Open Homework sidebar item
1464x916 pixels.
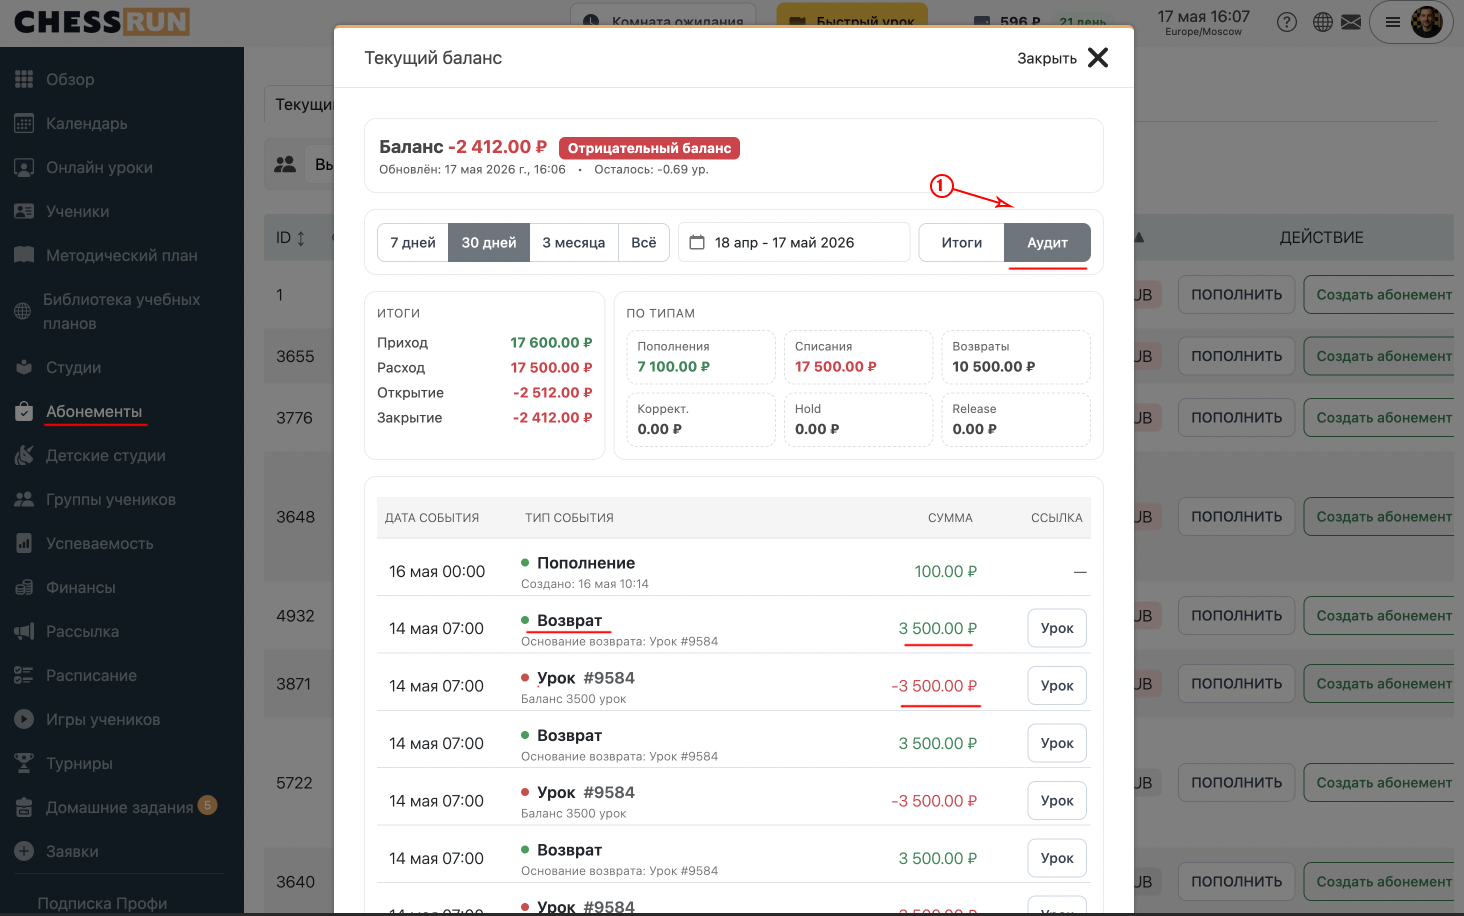[119, 807]
